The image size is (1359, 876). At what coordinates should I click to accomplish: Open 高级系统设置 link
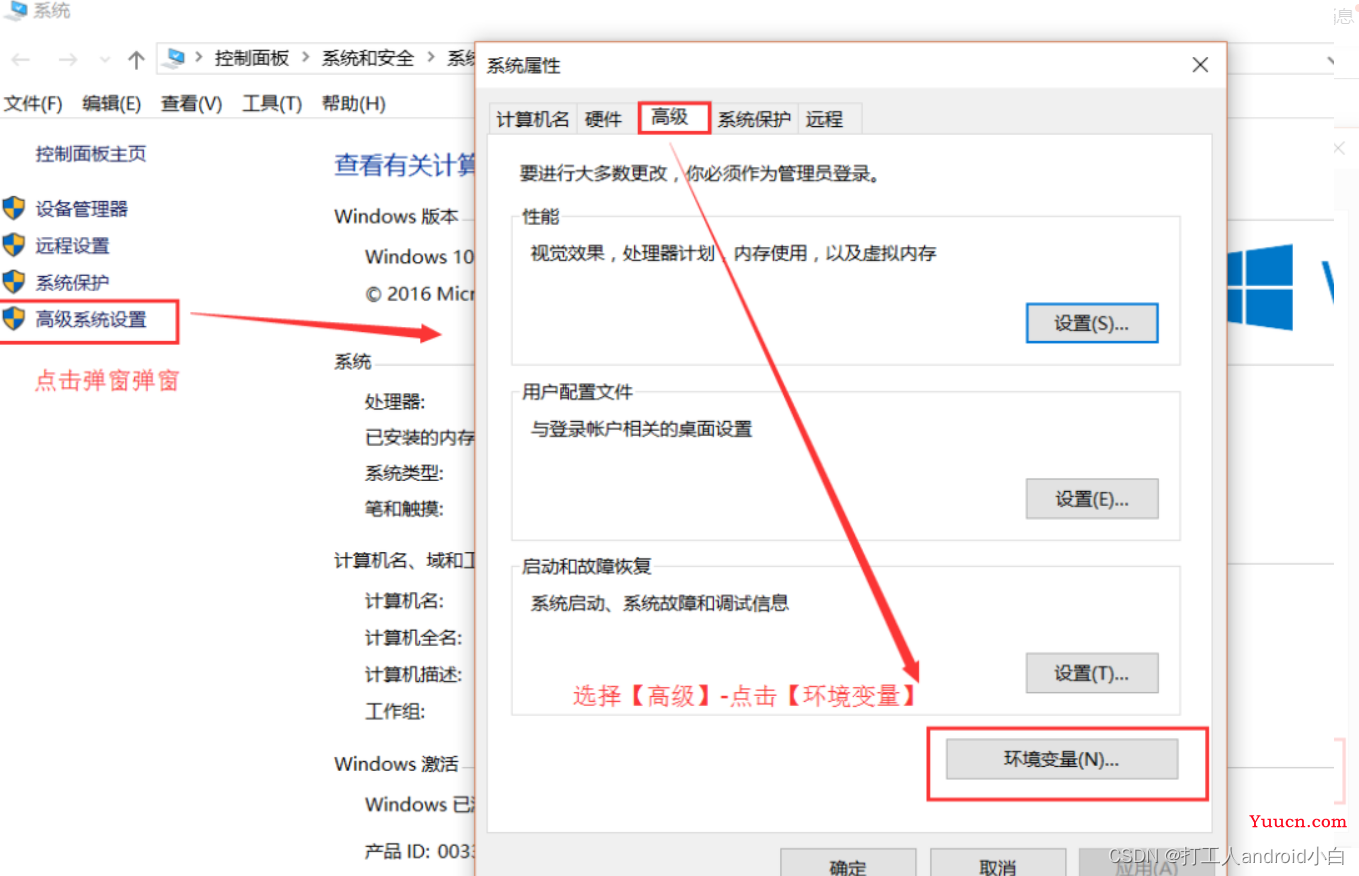point(91,319)
